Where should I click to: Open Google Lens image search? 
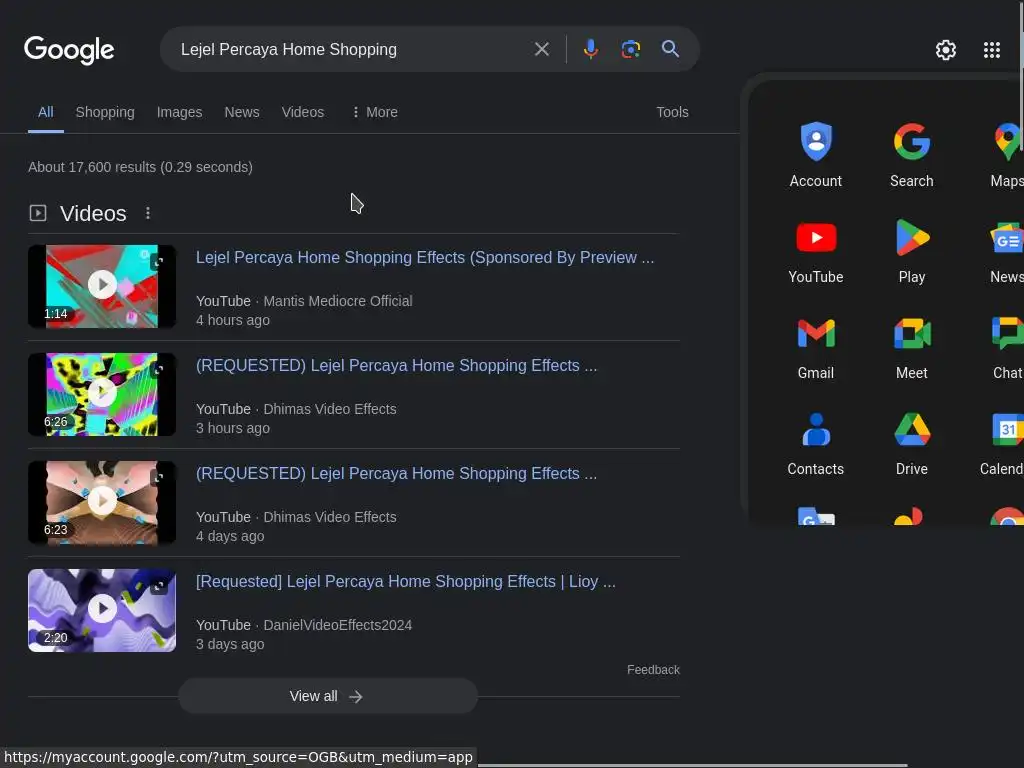(x=630, y=49)
